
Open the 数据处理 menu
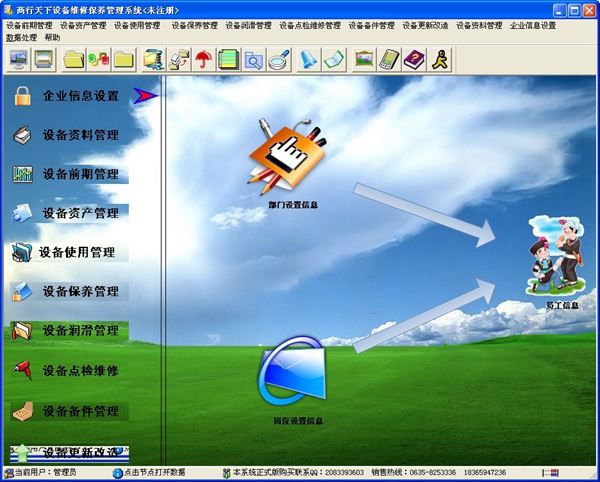21,37
